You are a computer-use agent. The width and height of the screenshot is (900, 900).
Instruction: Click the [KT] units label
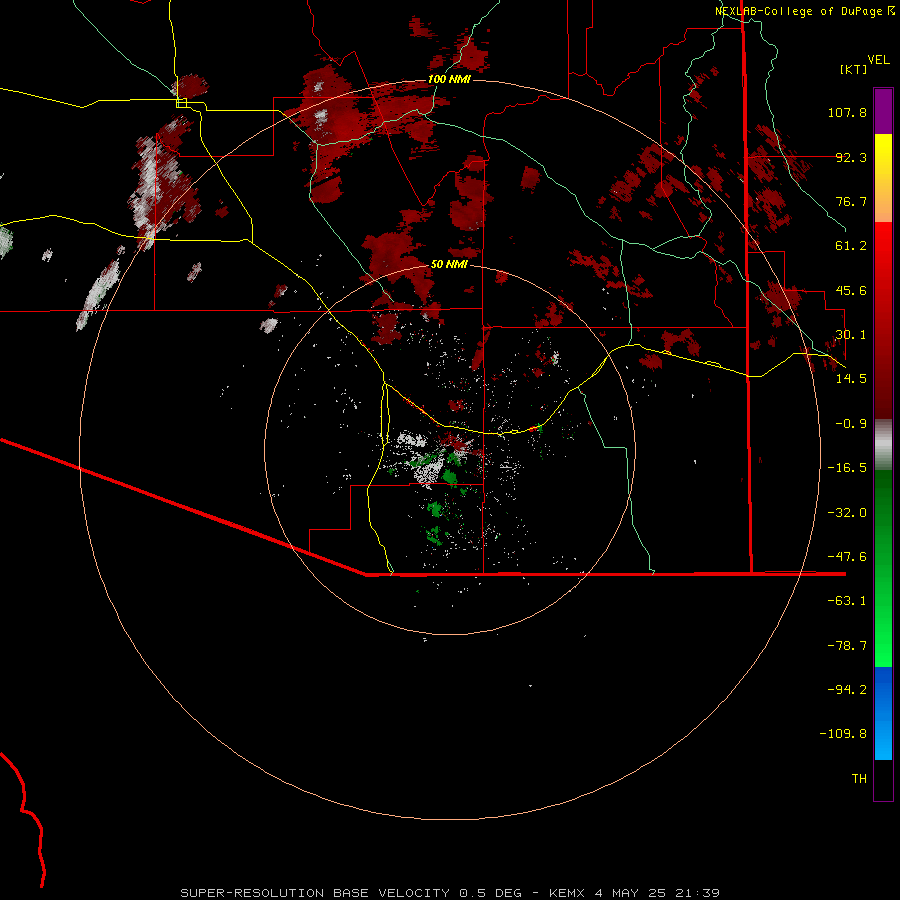click(x=854, y=69)
